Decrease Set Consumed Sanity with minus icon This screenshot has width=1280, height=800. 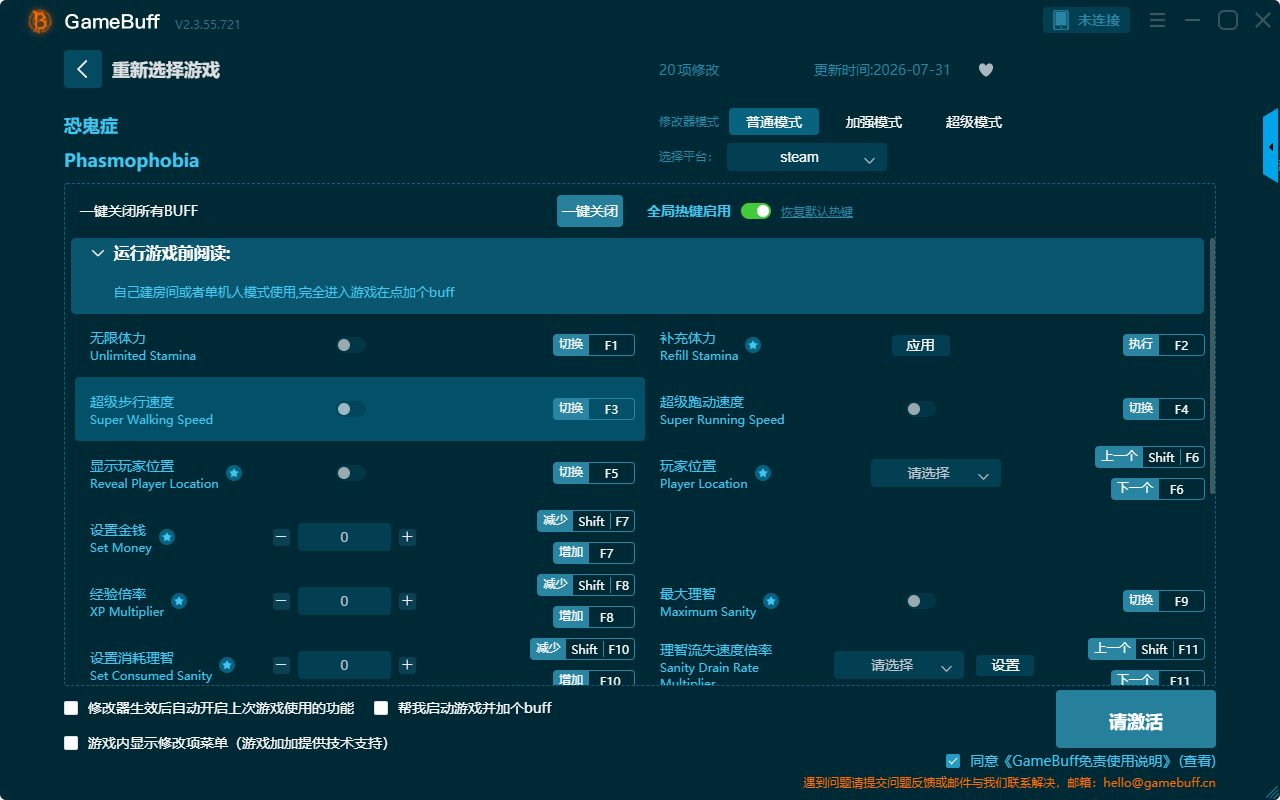pyautogui.click(x=281, y=665)
